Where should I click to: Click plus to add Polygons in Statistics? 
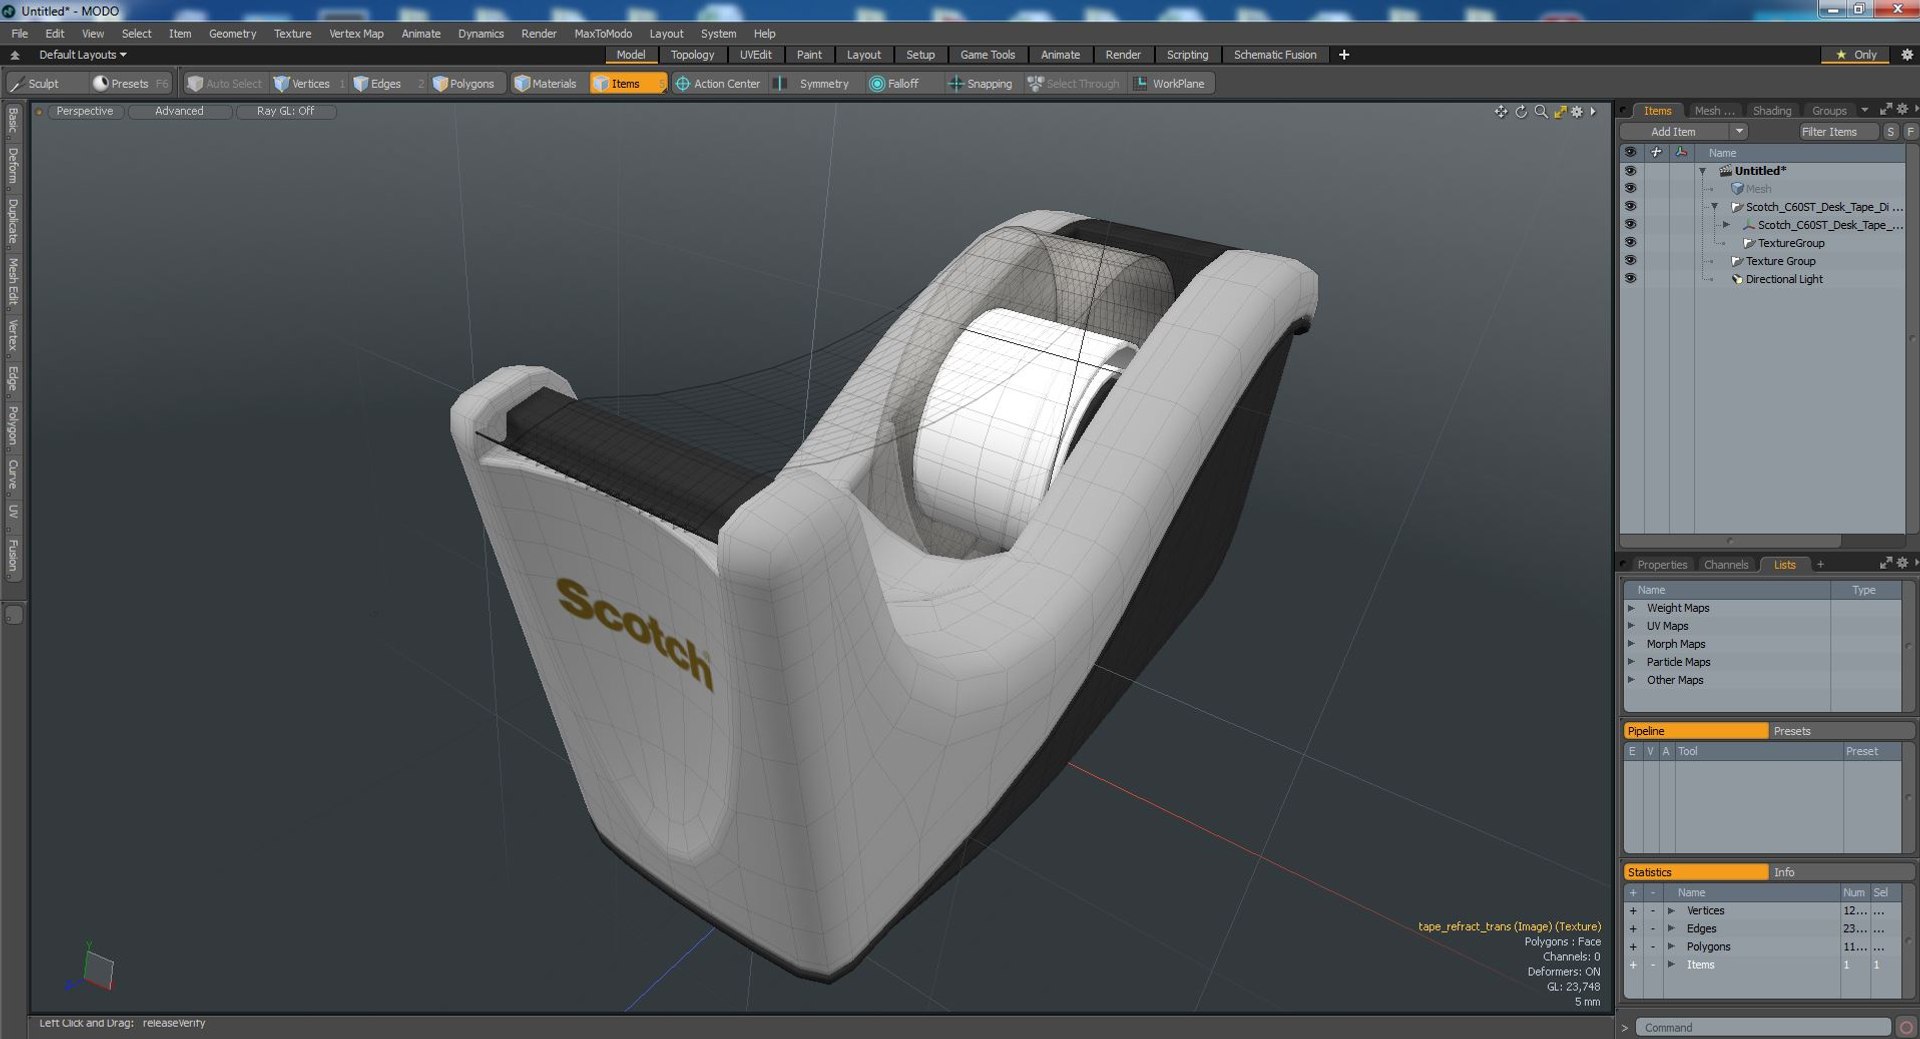pyautogui.click(x=1633, y=947)
